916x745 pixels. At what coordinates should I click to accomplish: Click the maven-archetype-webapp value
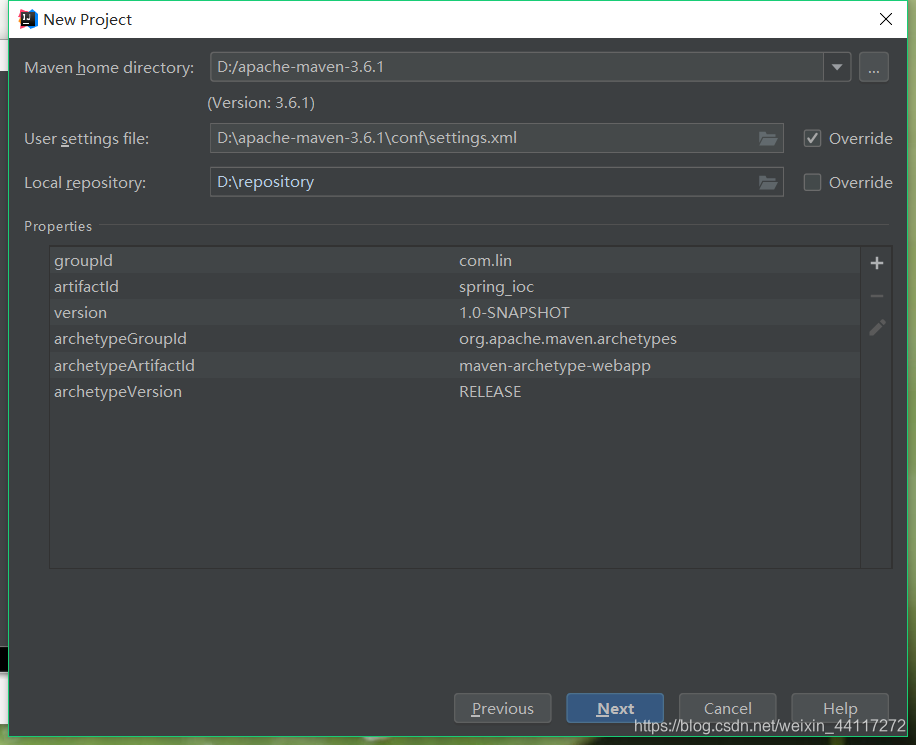(555, 366)
